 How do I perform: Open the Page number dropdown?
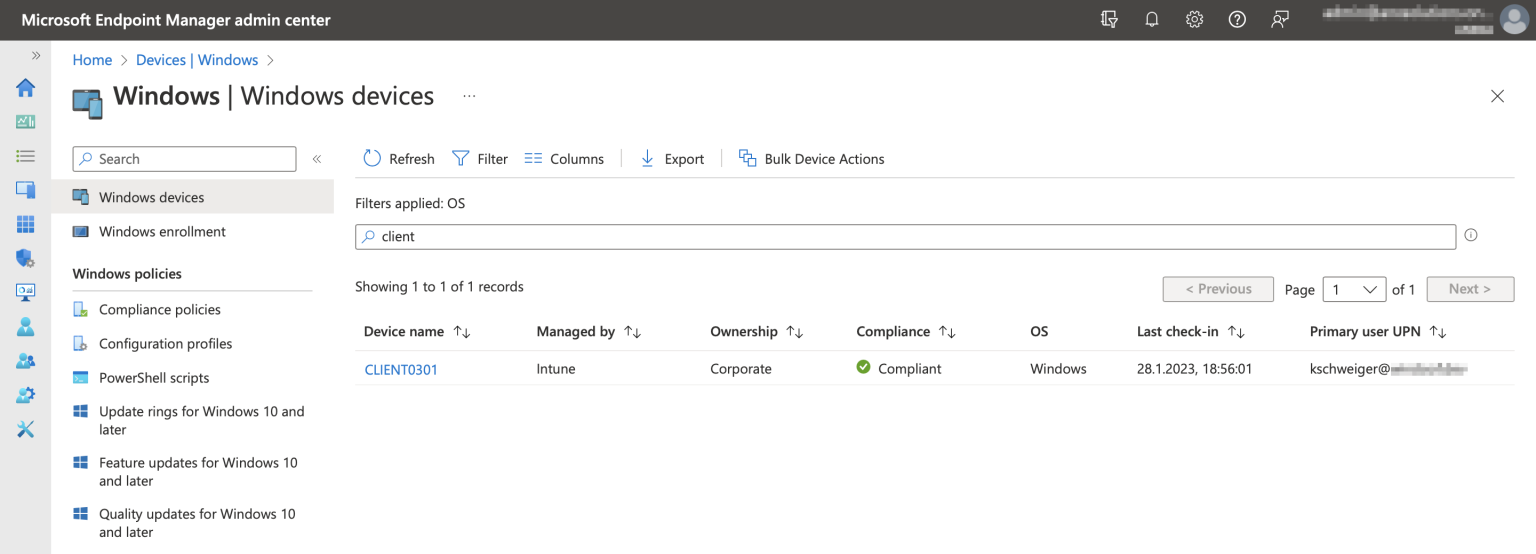(1354, 289)
